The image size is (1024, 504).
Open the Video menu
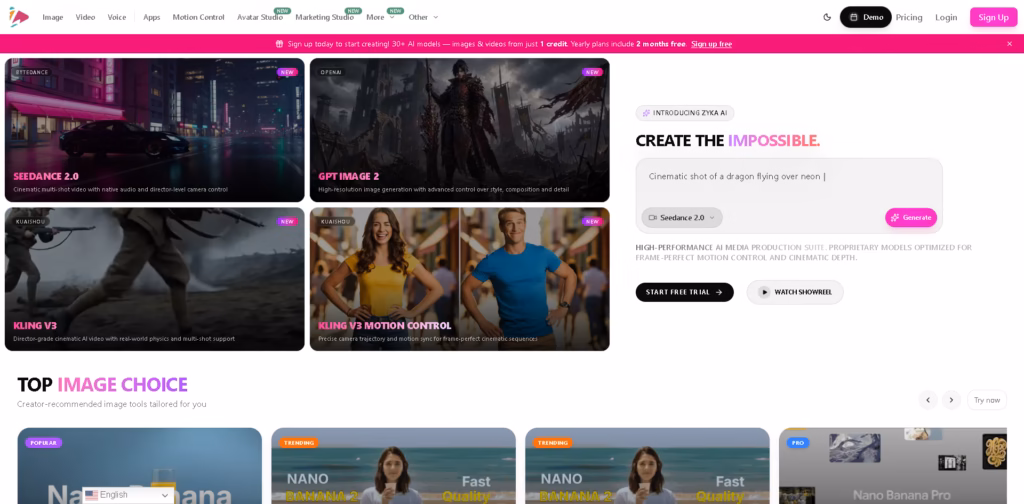(85, 17)
